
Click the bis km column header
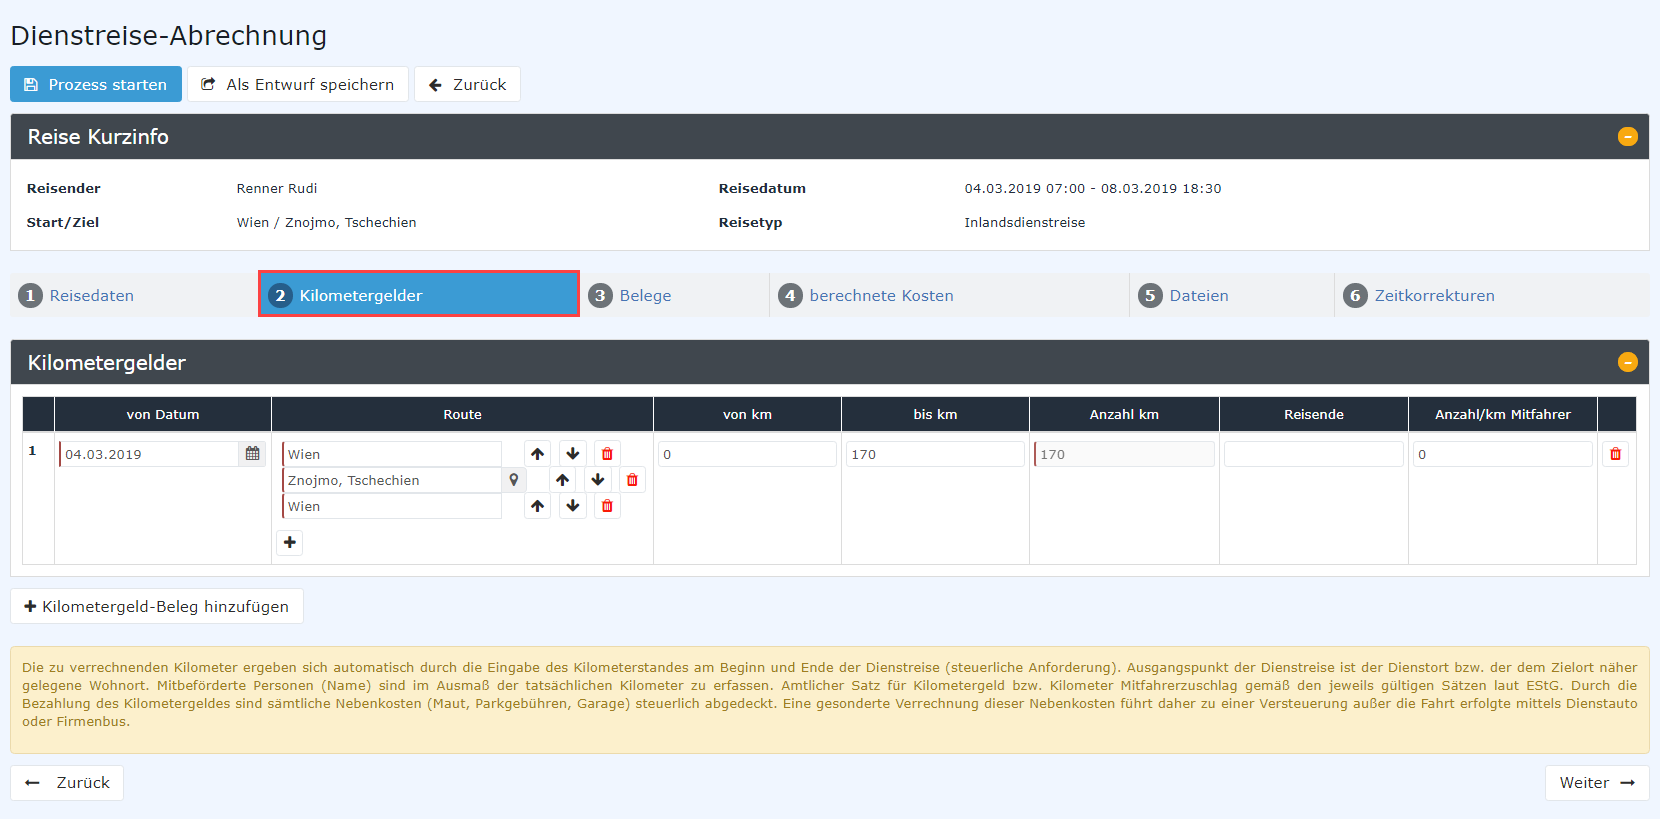pyautogui.click(x=935, y=414)
